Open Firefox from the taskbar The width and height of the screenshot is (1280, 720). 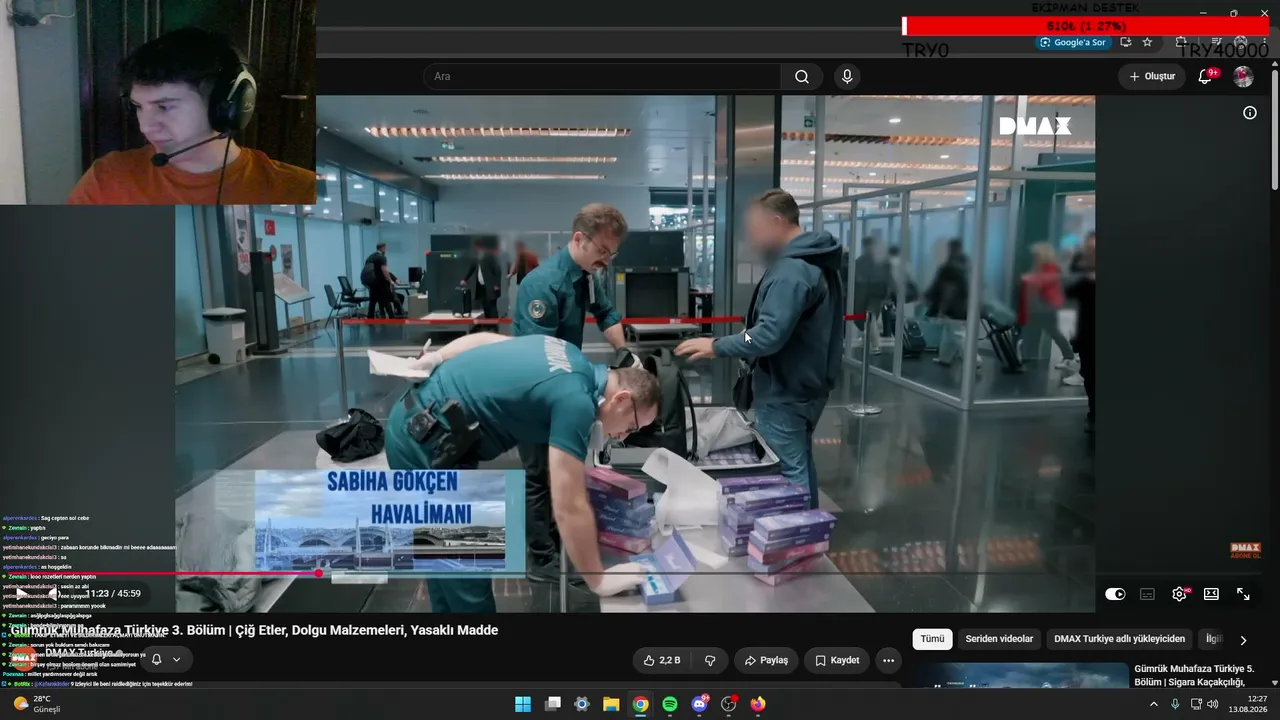click(758, 704)
